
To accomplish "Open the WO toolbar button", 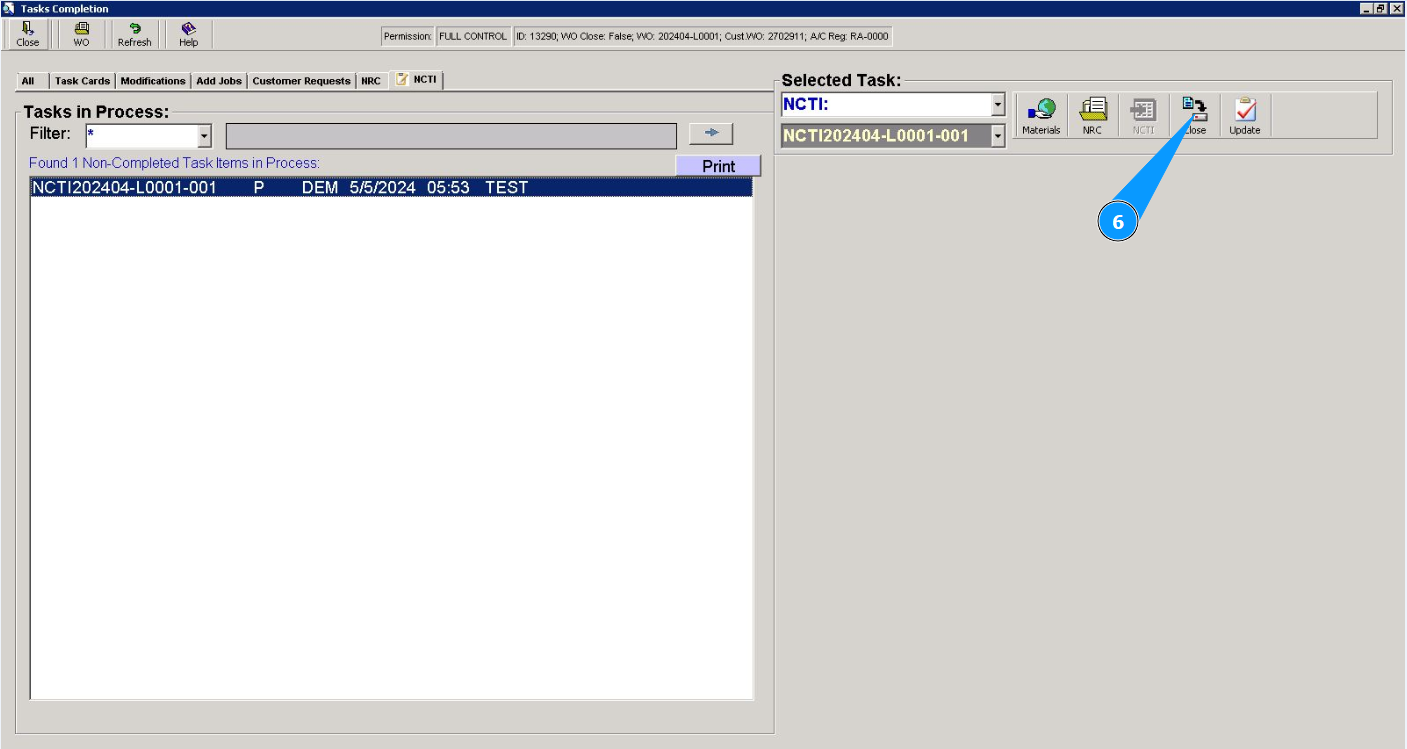I will pyautogui.click(x=81, y=35).
